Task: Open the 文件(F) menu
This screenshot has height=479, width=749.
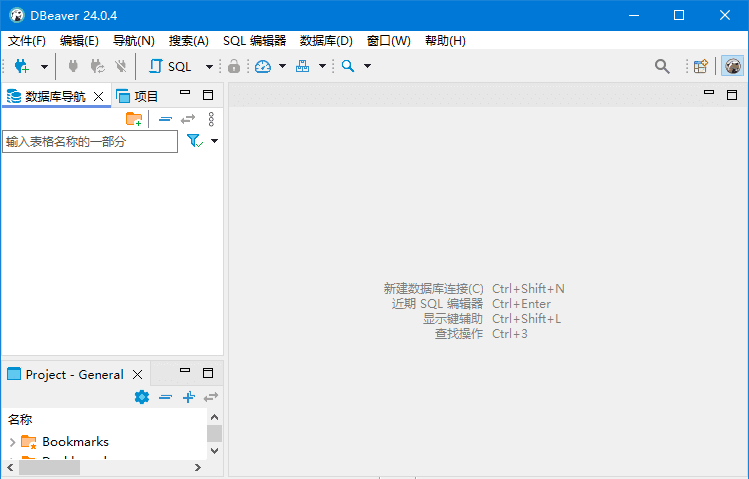Action: [x=27, y=41]
